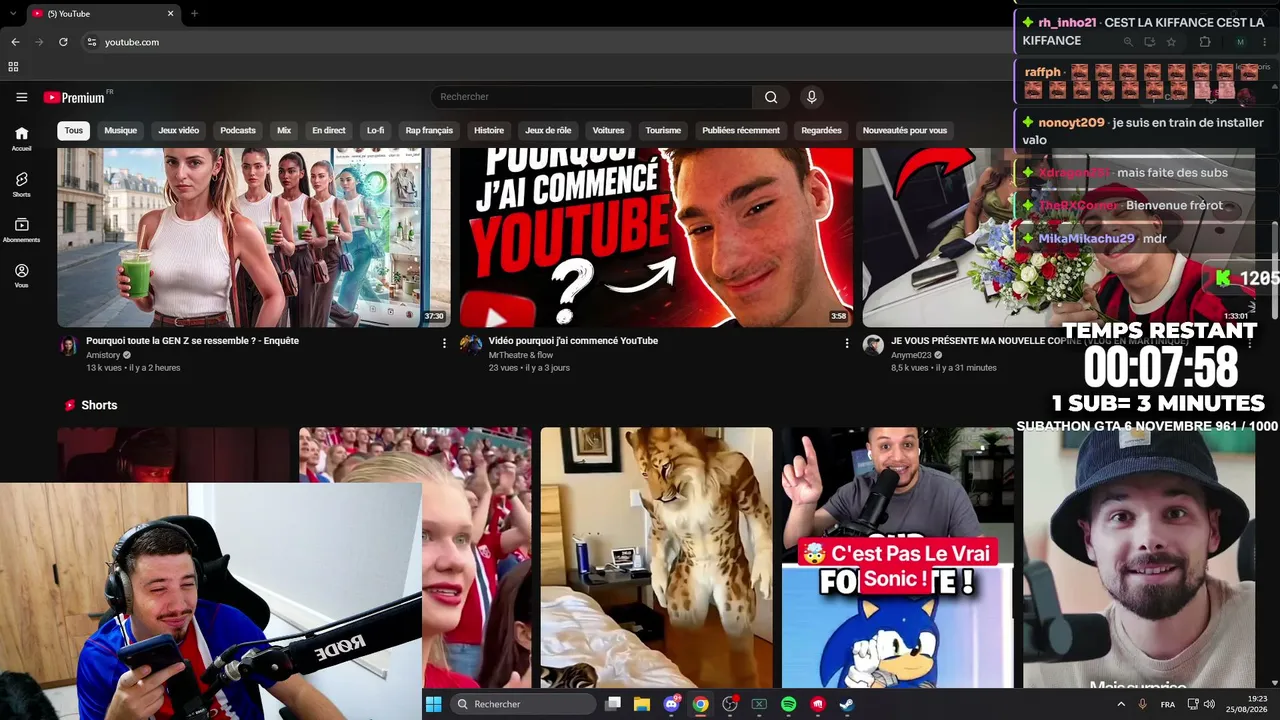Filter the feed by Podcasts
This screenshot has height=720, width=1280.
tap(238, 130)
